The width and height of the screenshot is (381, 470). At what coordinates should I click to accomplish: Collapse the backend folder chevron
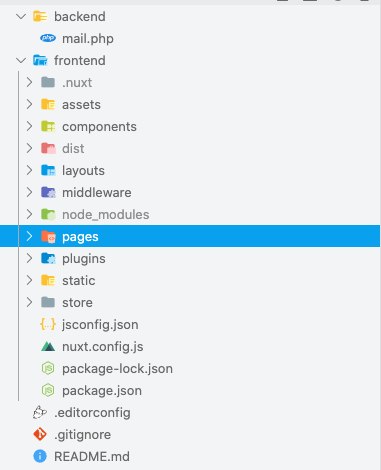21,16
